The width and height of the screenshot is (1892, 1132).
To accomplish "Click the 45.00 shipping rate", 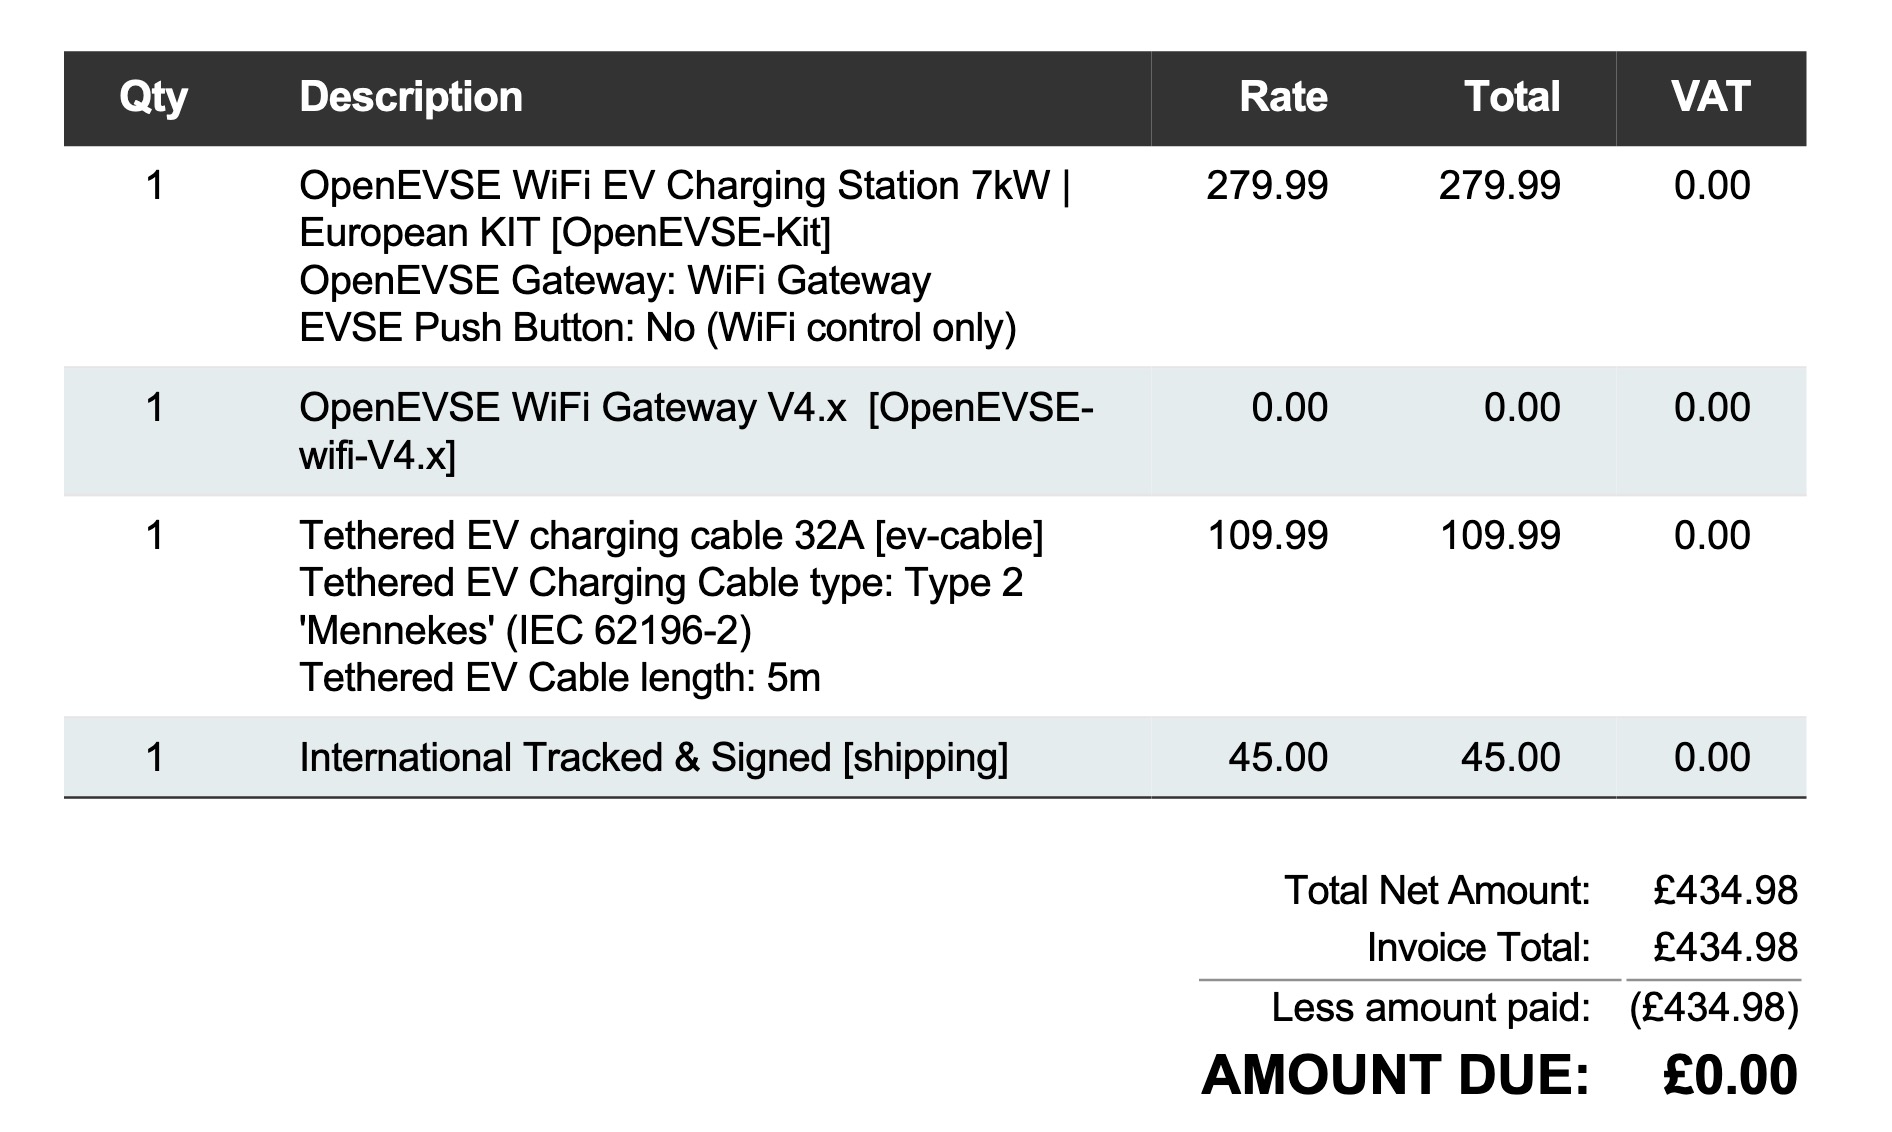I will point(1278,757).
